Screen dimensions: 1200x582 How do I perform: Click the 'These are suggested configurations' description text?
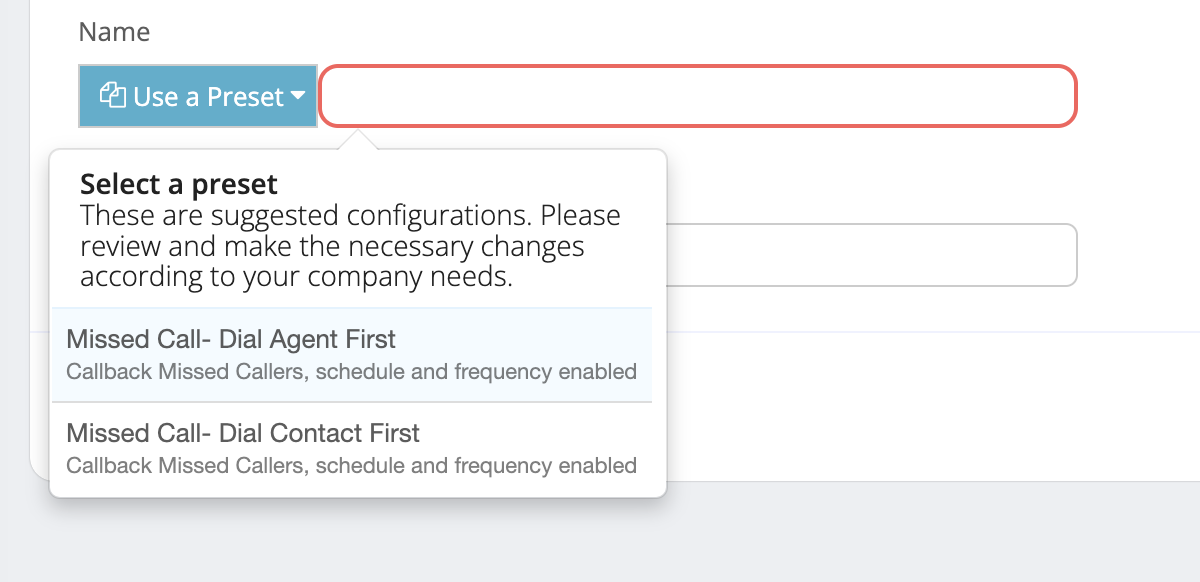(350, 246)
